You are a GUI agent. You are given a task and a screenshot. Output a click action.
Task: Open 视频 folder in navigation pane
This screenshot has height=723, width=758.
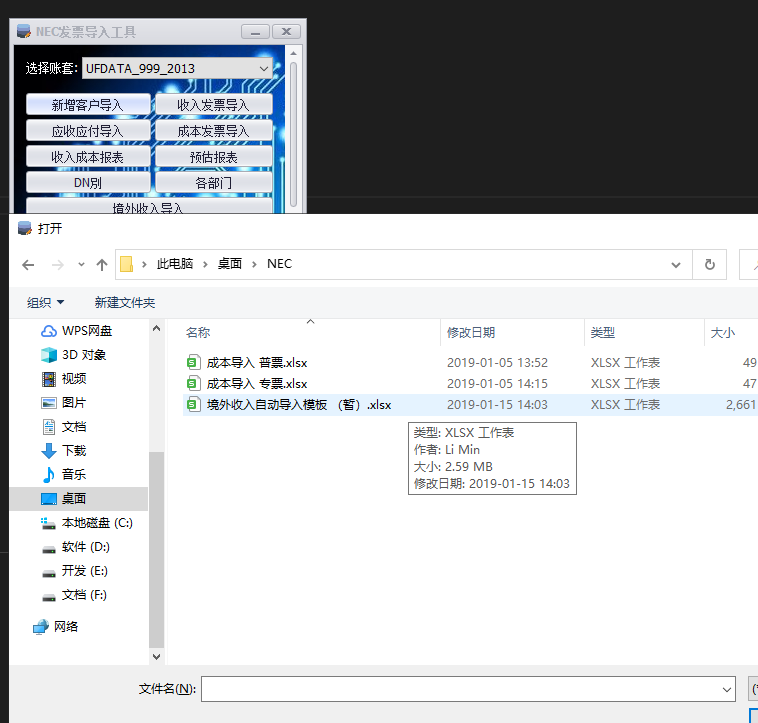pyautogui.click(x=64, y=378)
